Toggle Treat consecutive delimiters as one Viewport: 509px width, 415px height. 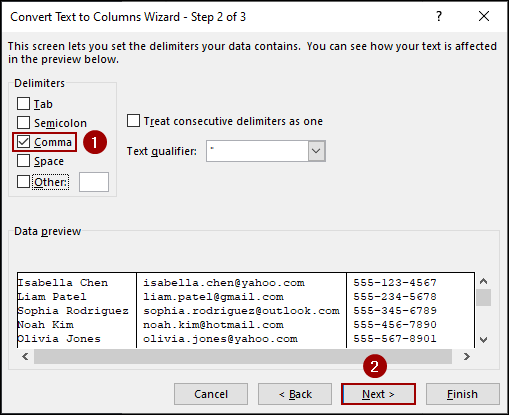(x=133, y=121)
